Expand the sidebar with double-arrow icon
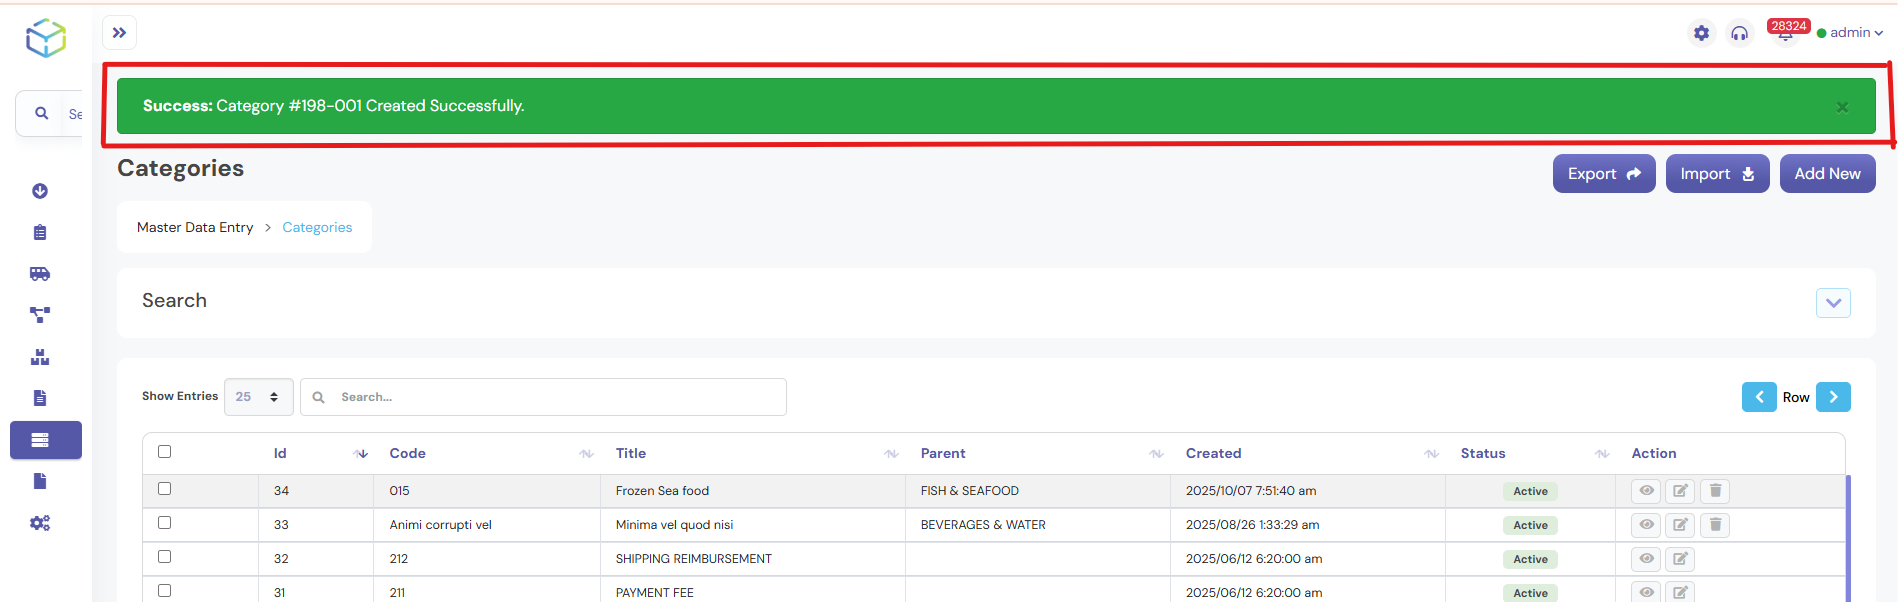The image size is (1898, 602). (x=119, y=33)
